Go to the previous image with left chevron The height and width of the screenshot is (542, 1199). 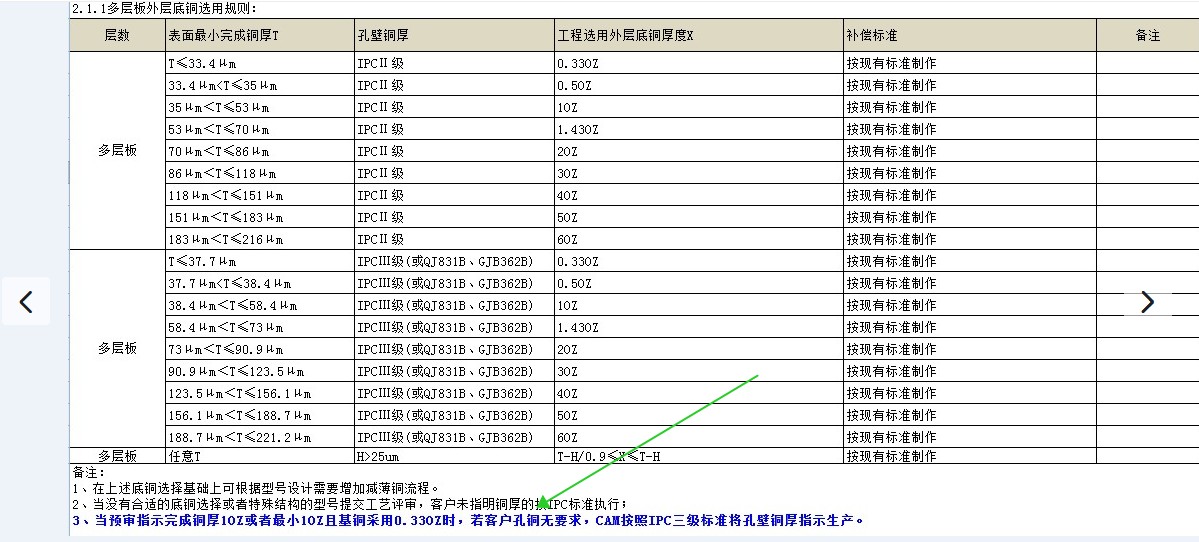(x=26, y=302)
